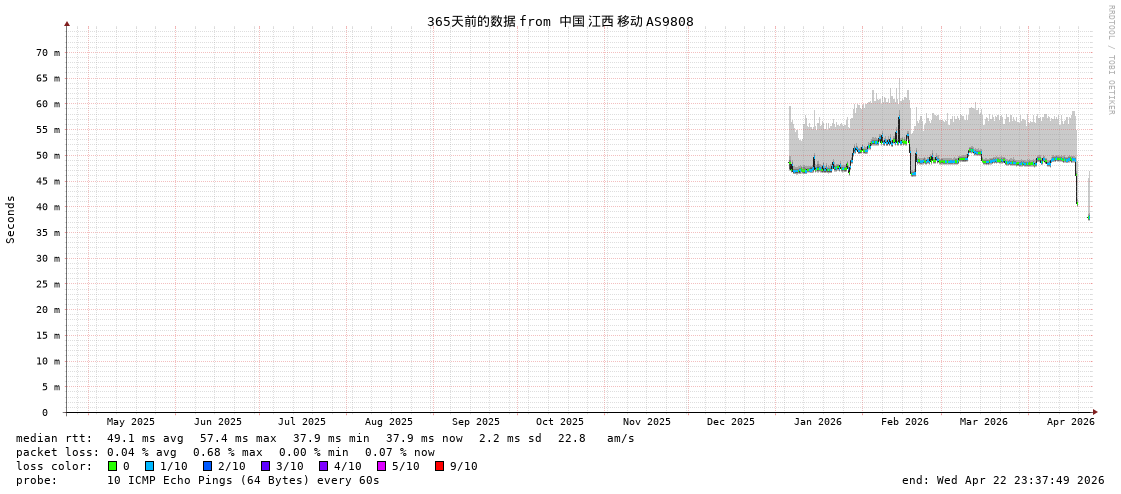Click the y-axis arrow tip at top
This screenshot has width=1121, height=494.
click(x=67, y=23)
